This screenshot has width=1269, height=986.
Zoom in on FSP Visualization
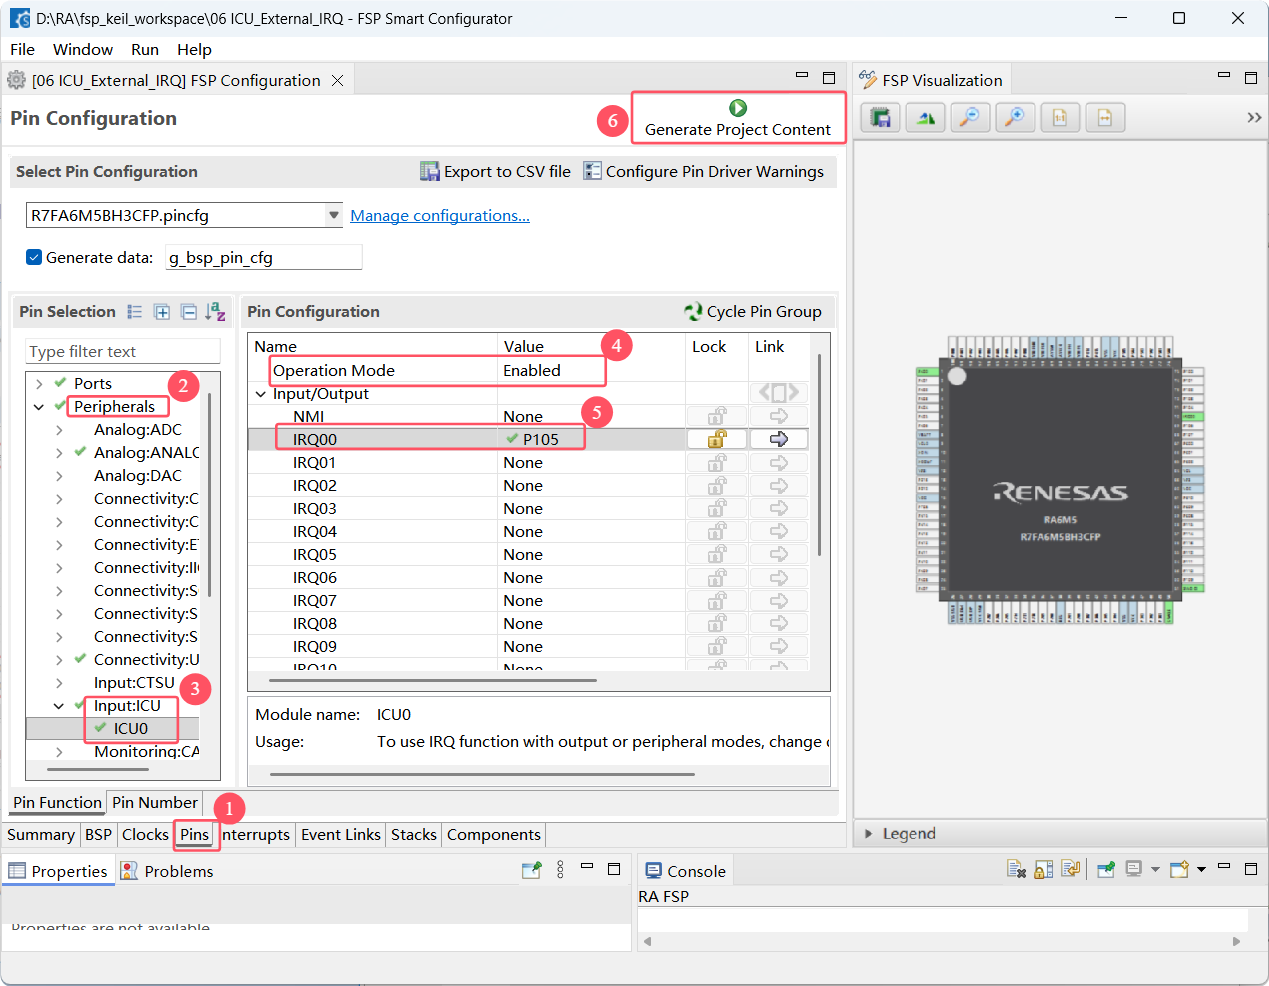(1015, 118)
